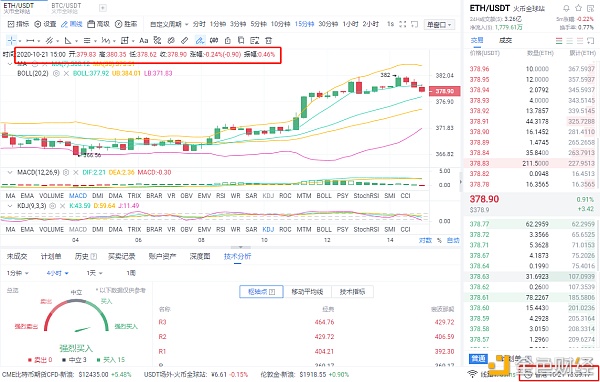
Task: Select the triangle angle drawing tool
Action: click(x=68, y=40)
